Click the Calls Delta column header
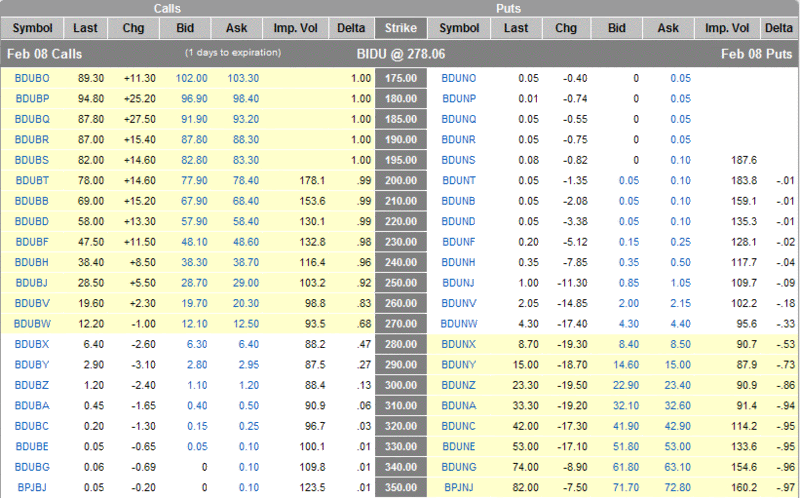Image resolution: width=800 pixels, height=498 pixels. click(x=351, y=28)
